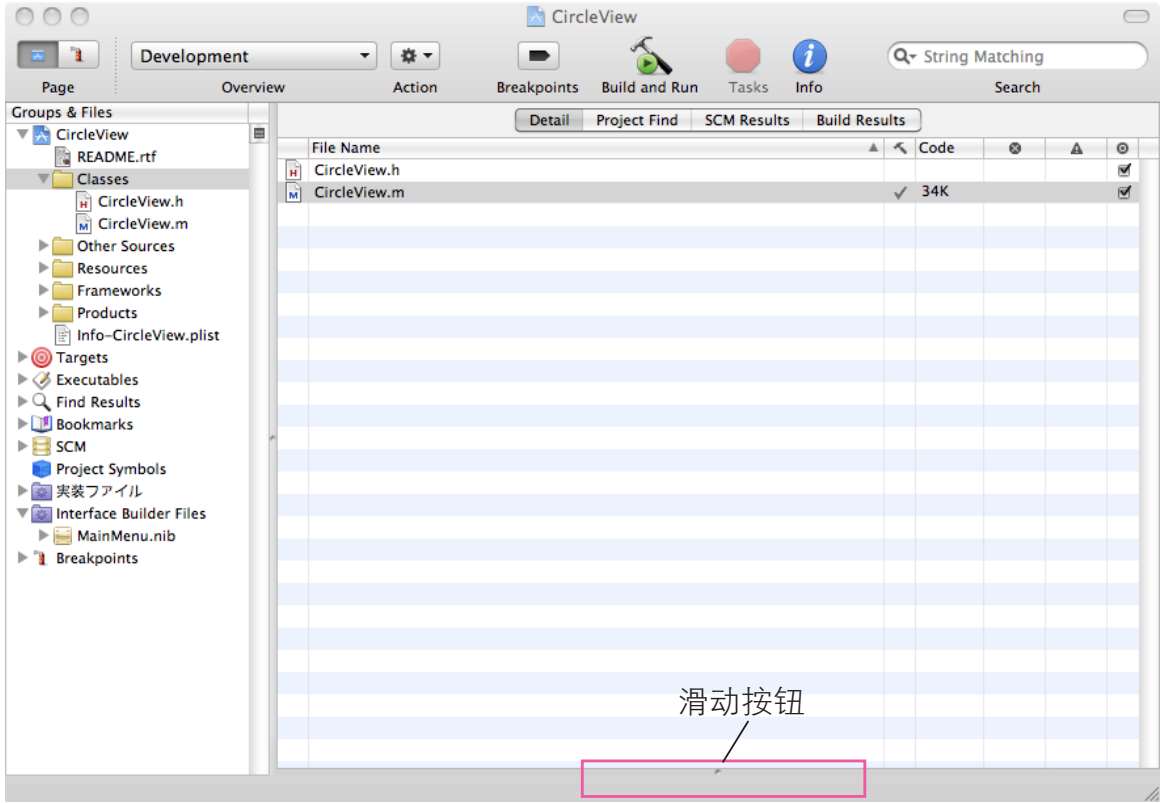Expand the SCM group
Image resolution: width=1164 pixels, height=803 pixels.
[22, 446]
